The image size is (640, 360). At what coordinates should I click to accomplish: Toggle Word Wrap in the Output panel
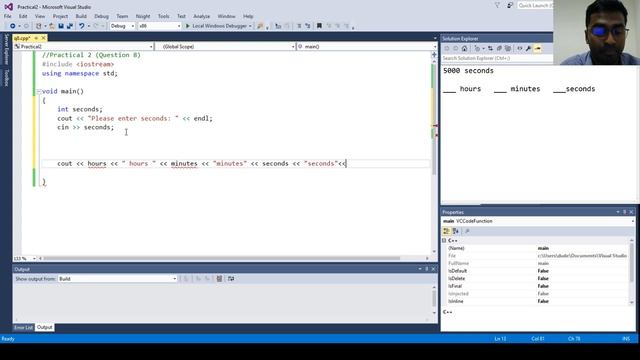pos(231,279)
